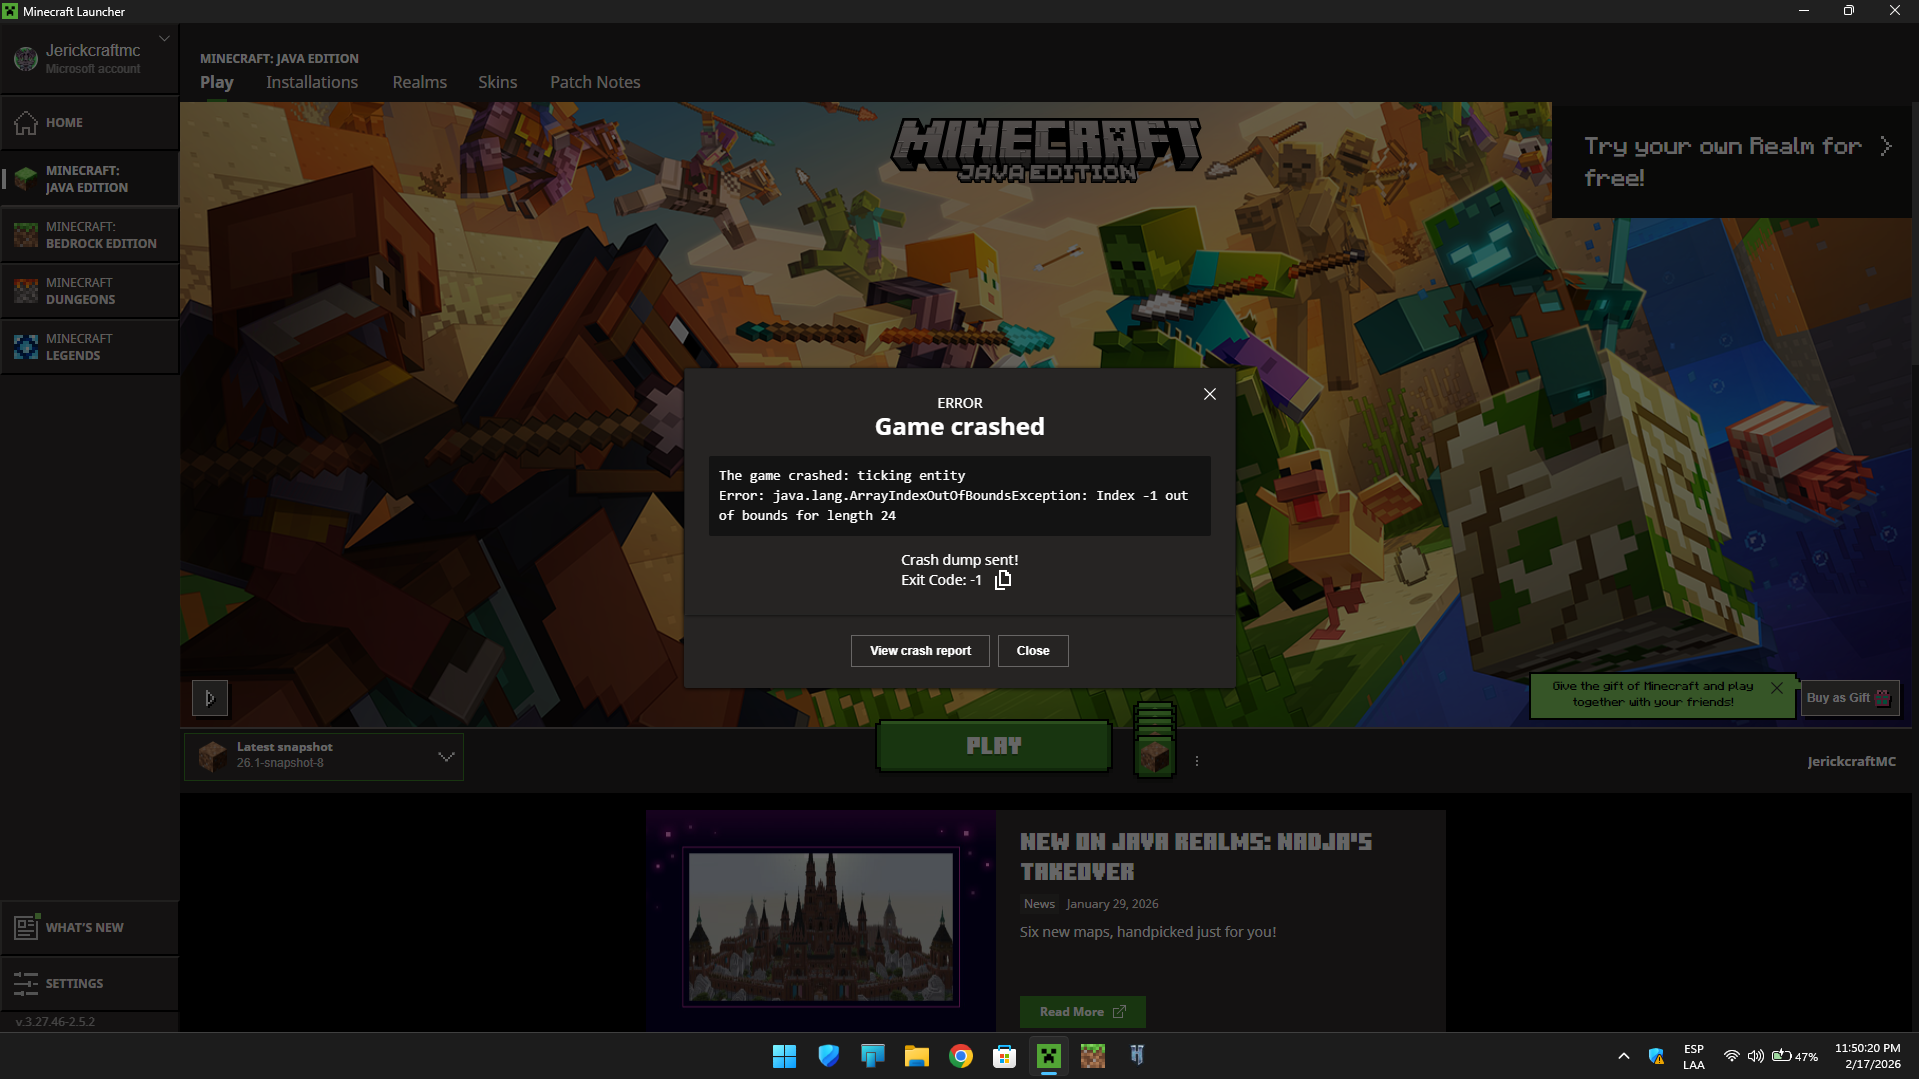Select Minecraft: Java Edition in sidebar
This screenshot has width=1919, height=1079.
click(90, 179)
